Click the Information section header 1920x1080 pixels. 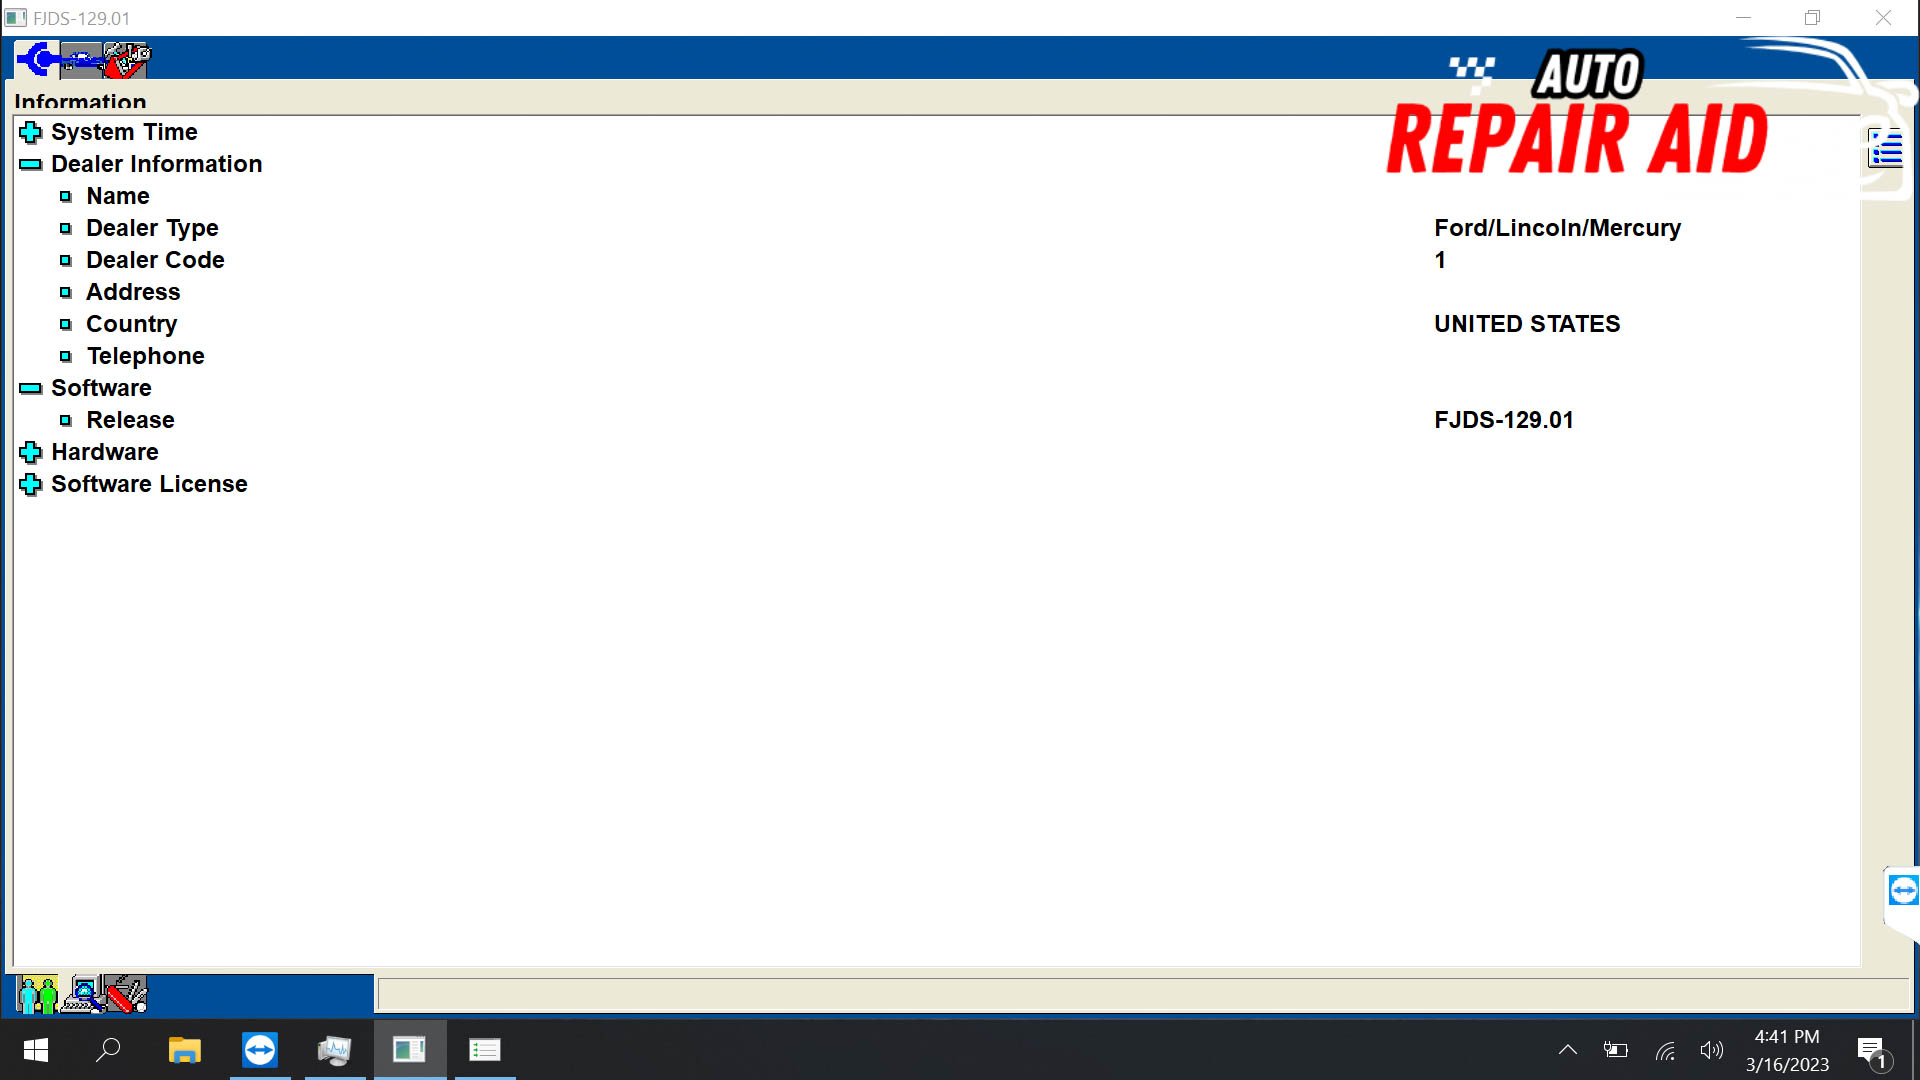[79, 100]
